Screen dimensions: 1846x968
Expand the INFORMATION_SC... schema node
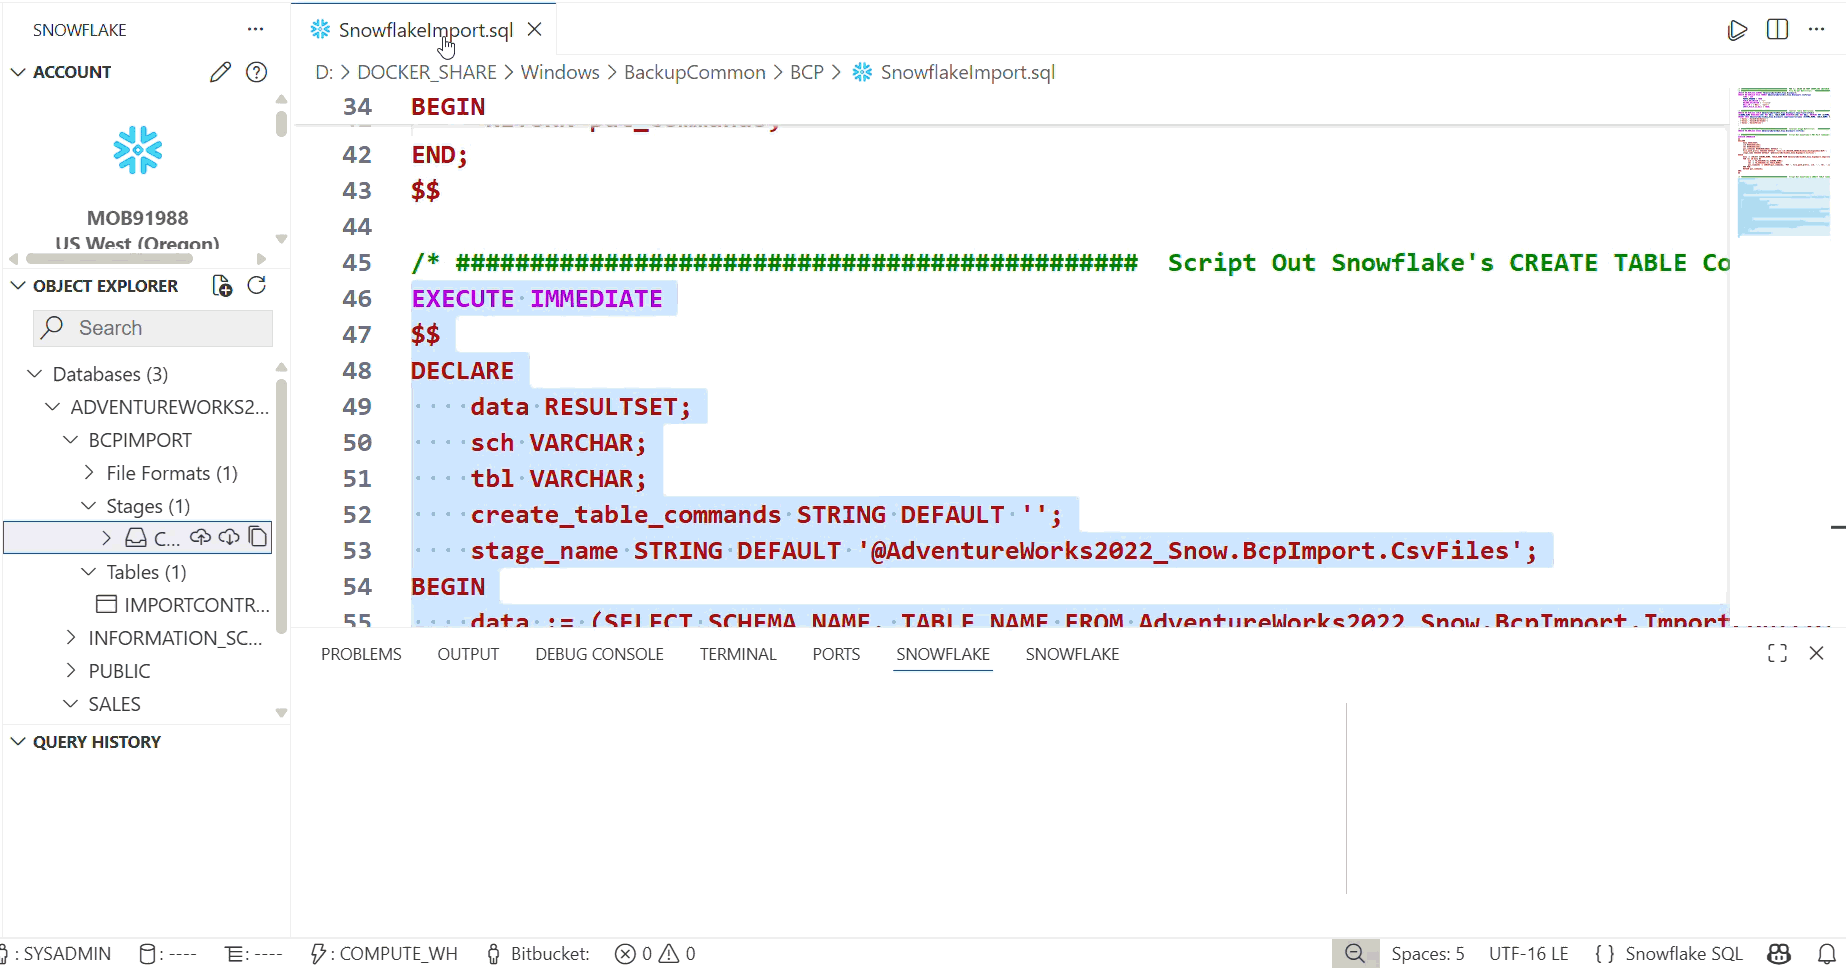(x=71, y=638)
